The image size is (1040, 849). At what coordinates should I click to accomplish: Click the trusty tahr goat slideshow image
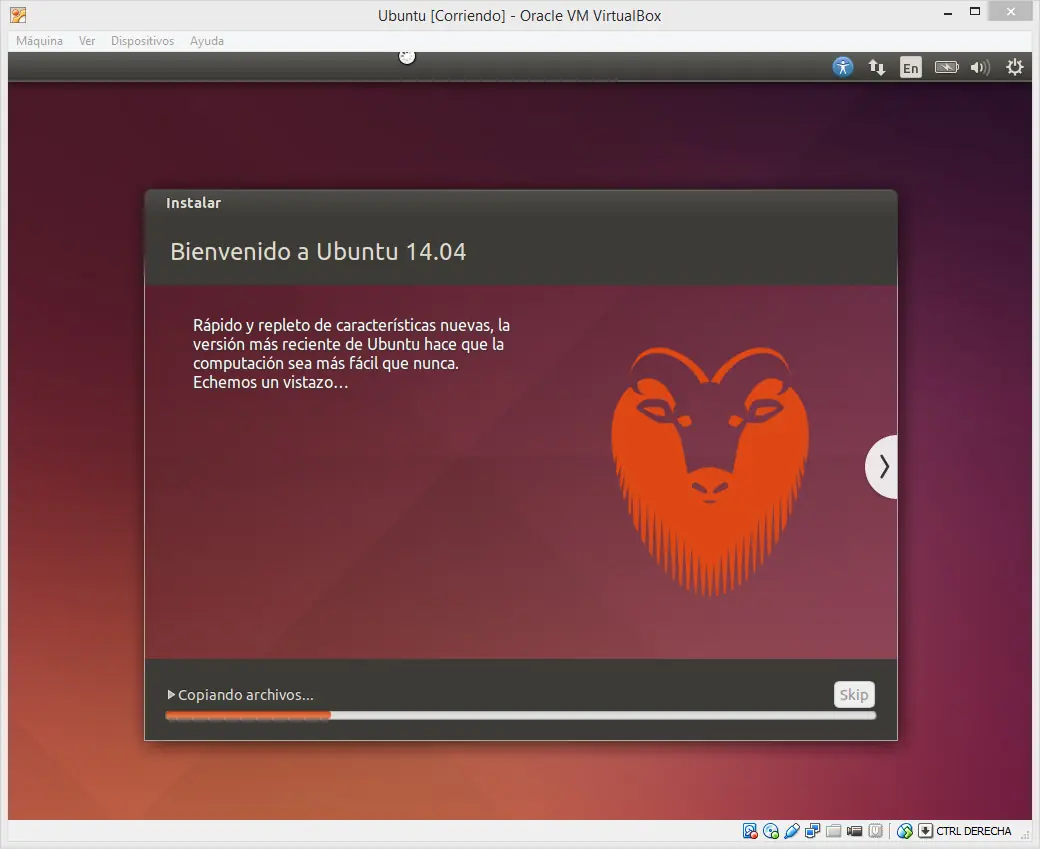point(710,471)
